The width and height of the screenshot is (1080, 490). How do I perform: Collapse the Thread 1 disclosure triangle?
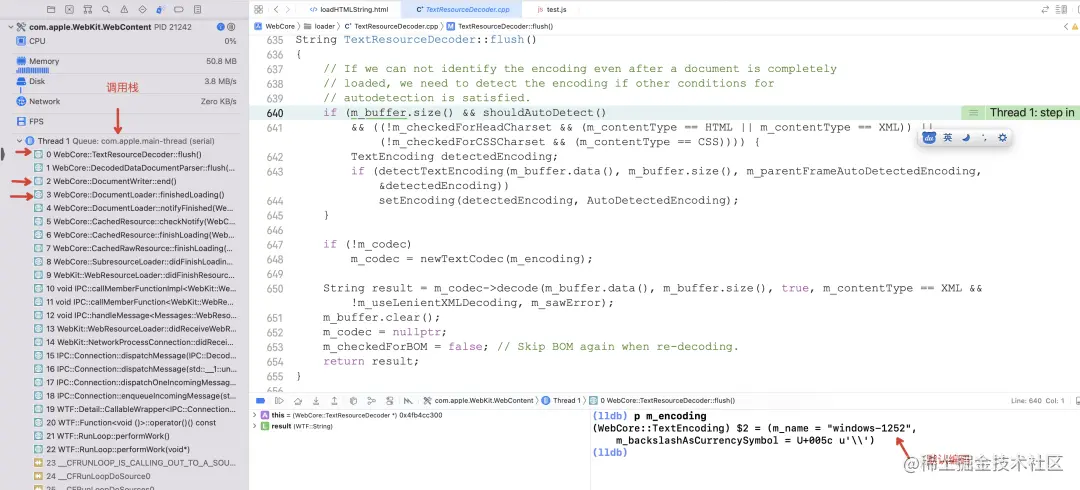pyautogui.click(x=19, y=141)
